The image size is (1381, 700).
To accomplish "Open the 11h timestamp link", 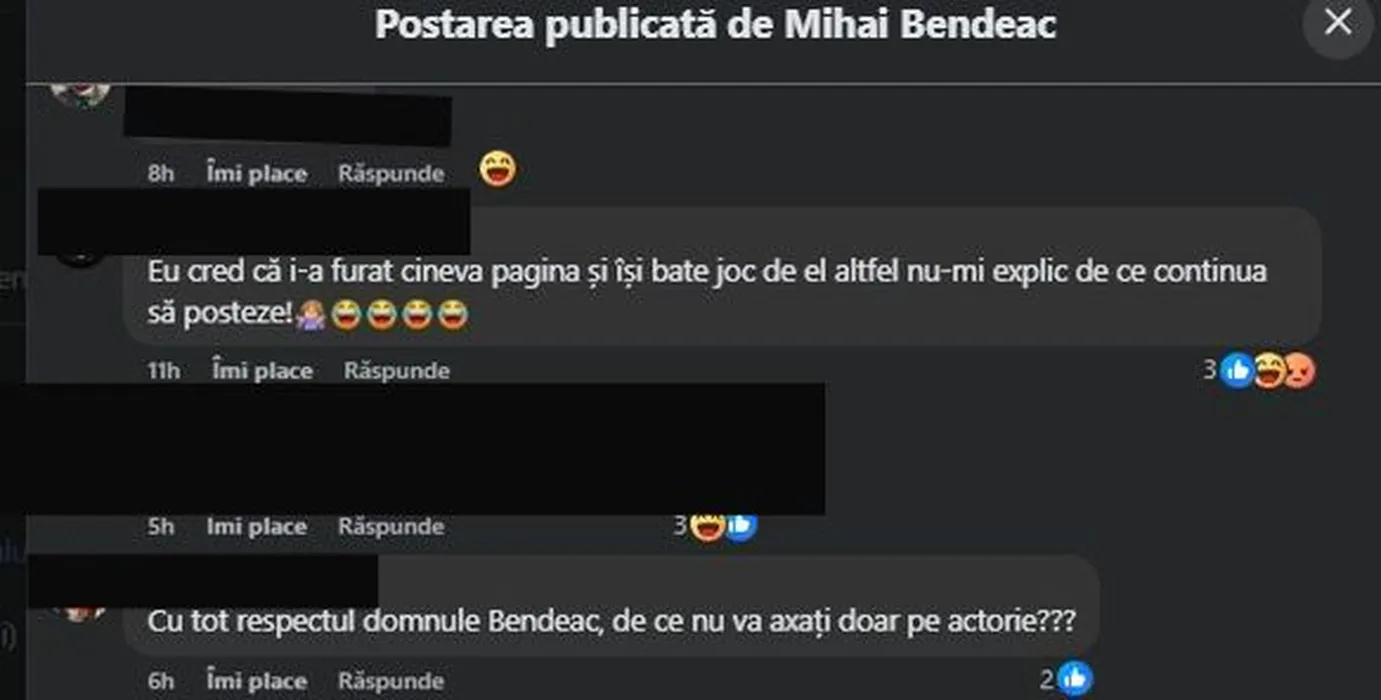I will (164, 371).
